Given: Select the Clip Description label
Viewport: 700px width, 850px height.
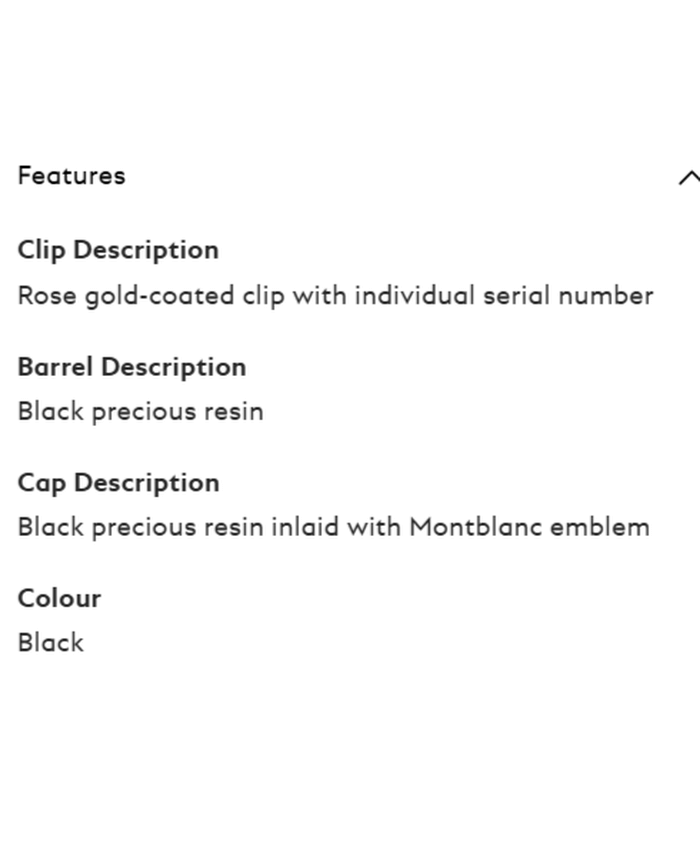Looking at the screenshot, I should coord(118,250).
